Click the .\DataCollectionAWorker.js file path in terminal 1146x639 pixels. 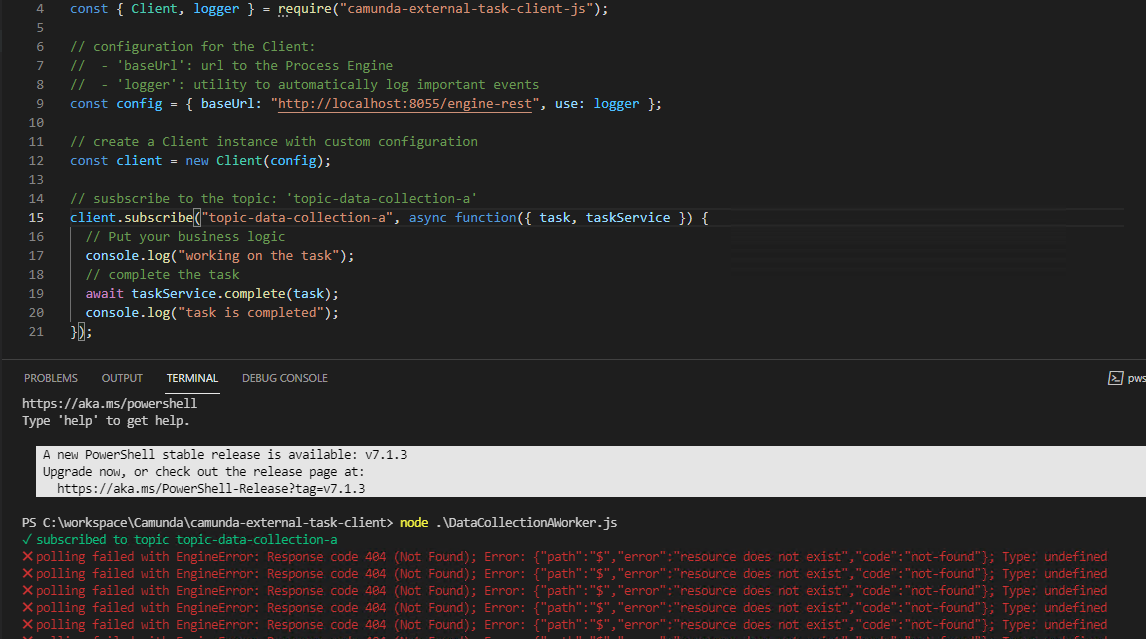(526, 523)
